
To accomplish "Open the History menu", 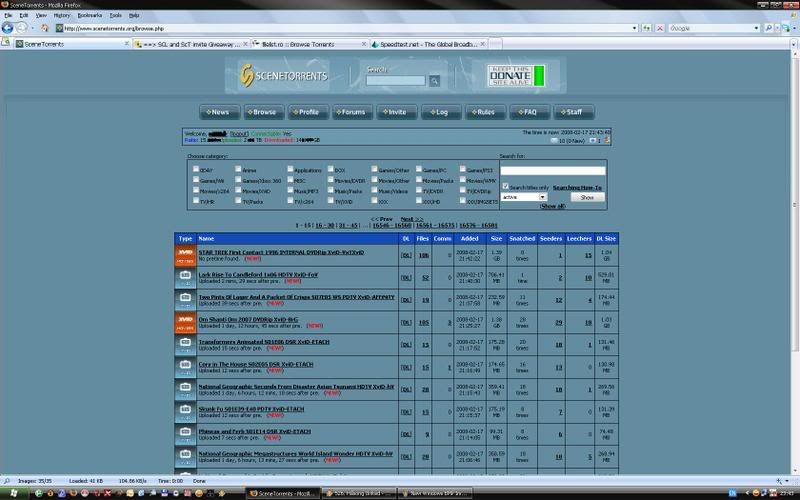I will click(62, 15).
